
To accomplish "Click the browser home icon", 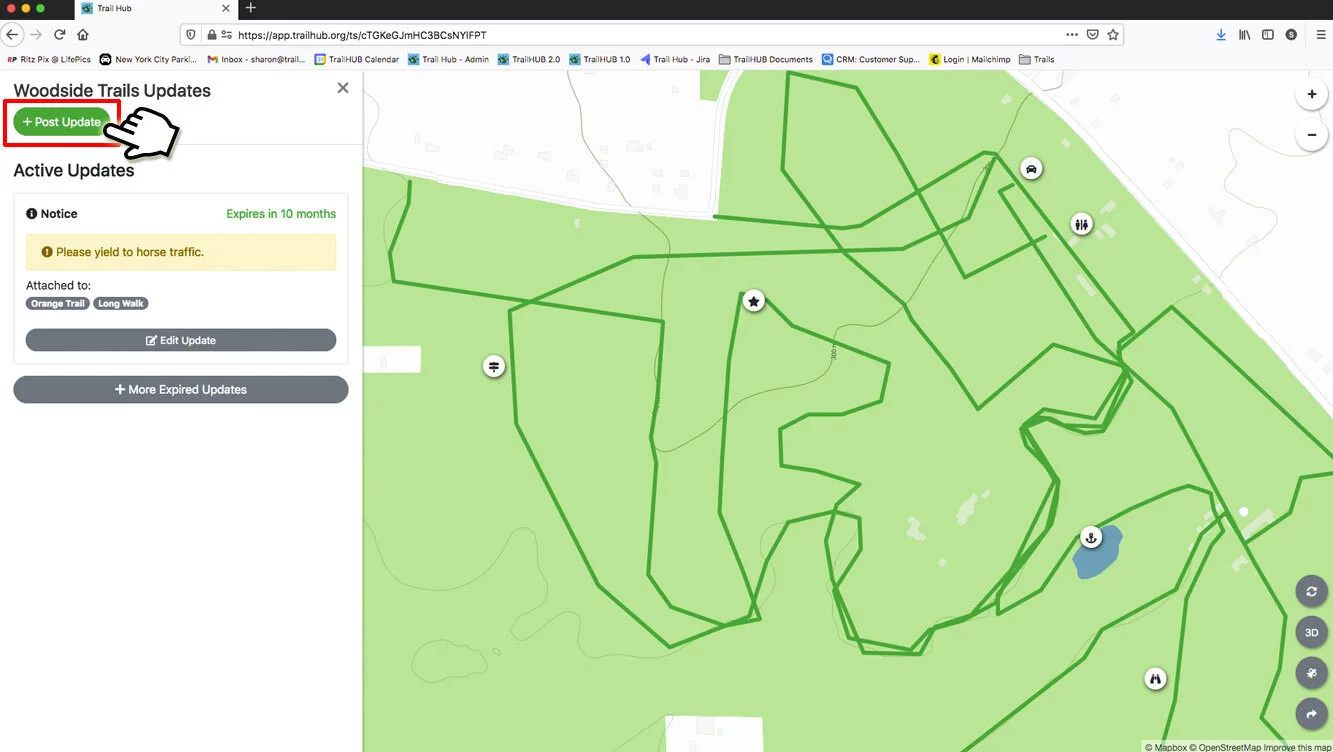I will [83, 35].
